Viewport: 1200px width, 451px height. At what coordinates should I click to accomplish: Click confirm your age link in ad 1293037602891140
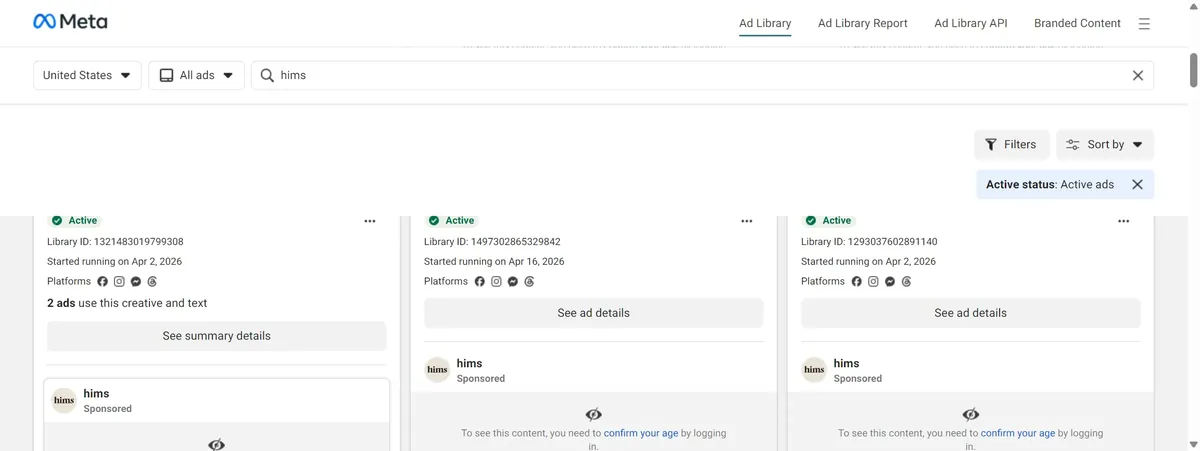(1018, 434)
